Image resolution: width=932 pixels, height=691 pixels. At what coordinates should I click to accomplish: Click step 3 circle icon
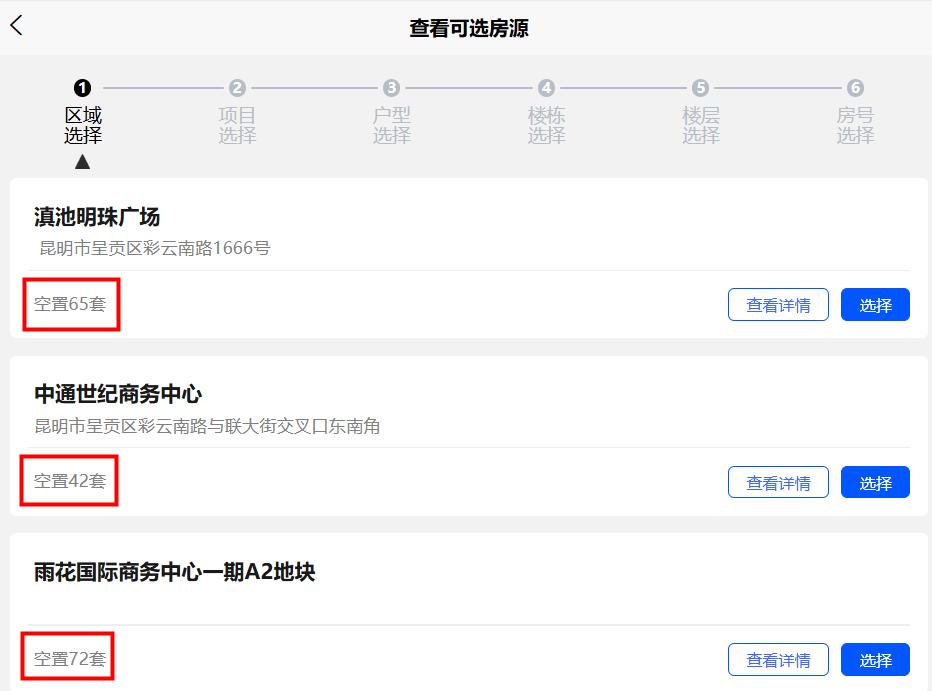[x=392, y=88]
